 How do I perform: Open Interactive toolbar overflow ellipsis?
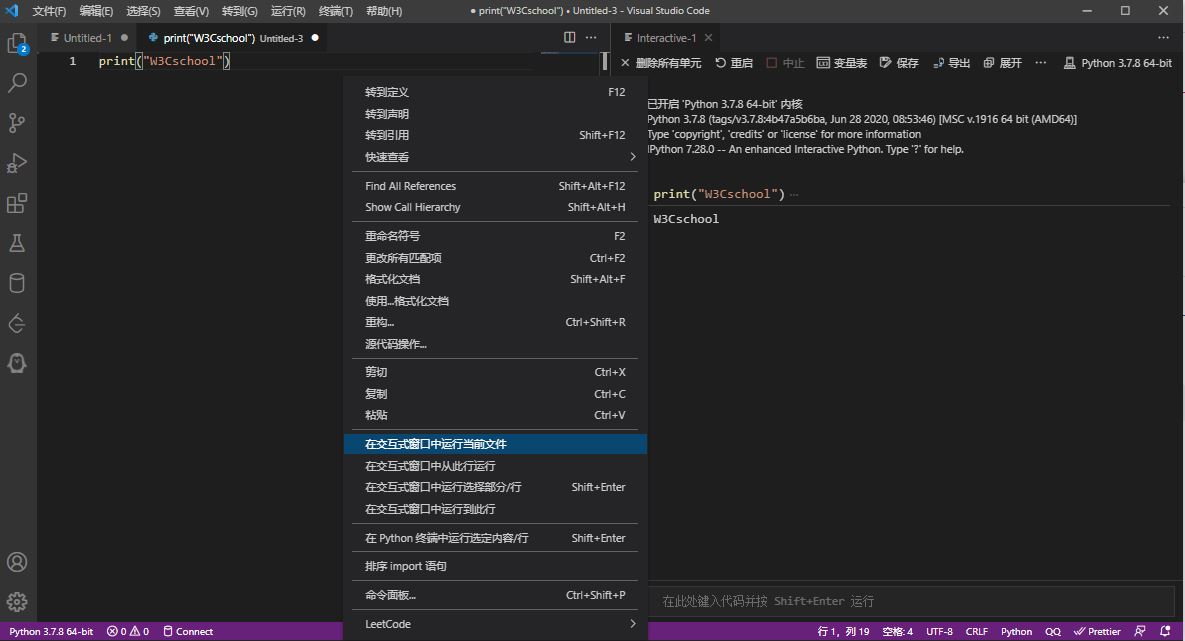tap(1041, 63)
